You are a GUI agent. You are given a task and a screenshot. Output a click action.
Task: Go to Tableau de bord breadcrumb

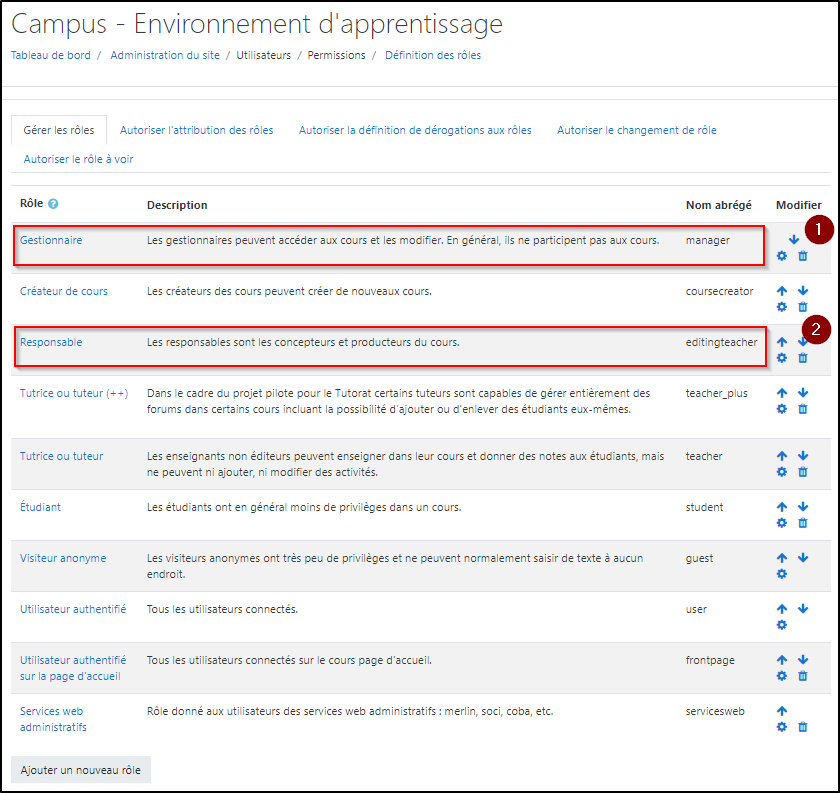tap(49, 56)
